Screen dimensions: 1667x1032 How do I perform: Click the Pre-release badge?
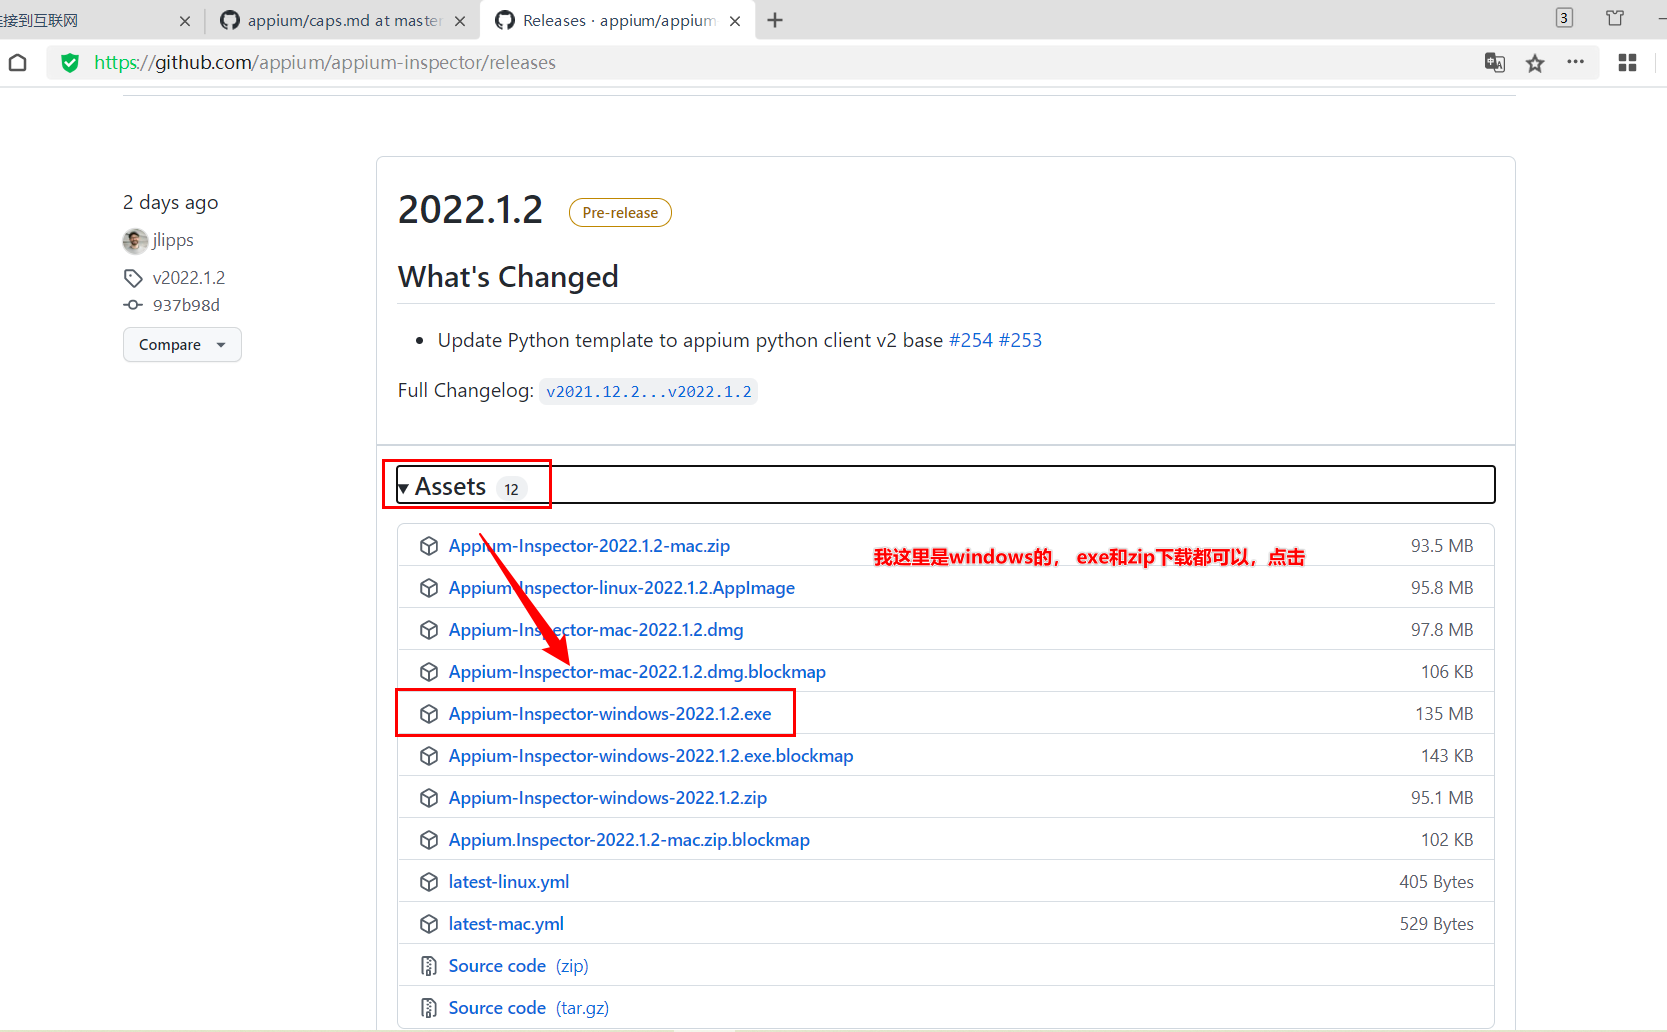point(620,213)
